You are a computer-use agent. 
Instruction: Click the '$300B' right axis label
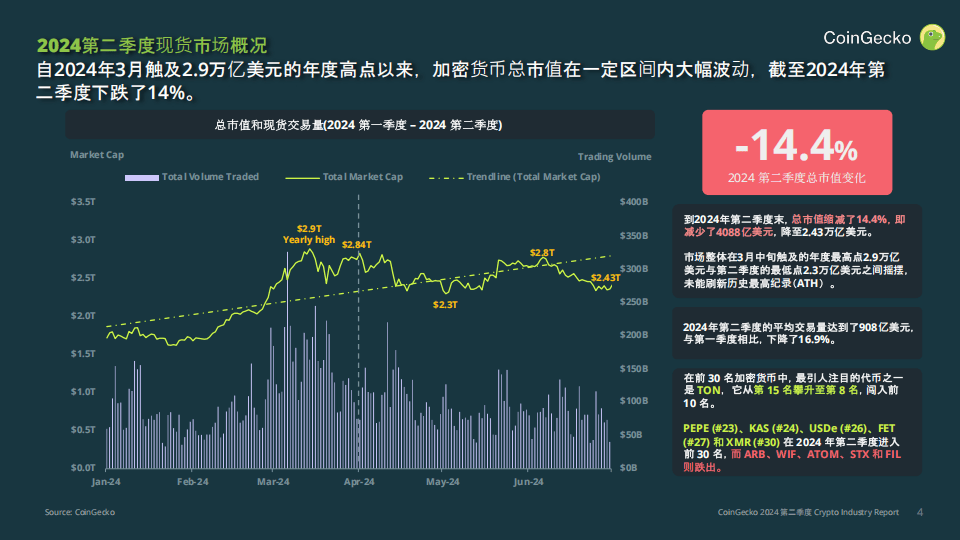pyautogui.click(x=634, y=269)
